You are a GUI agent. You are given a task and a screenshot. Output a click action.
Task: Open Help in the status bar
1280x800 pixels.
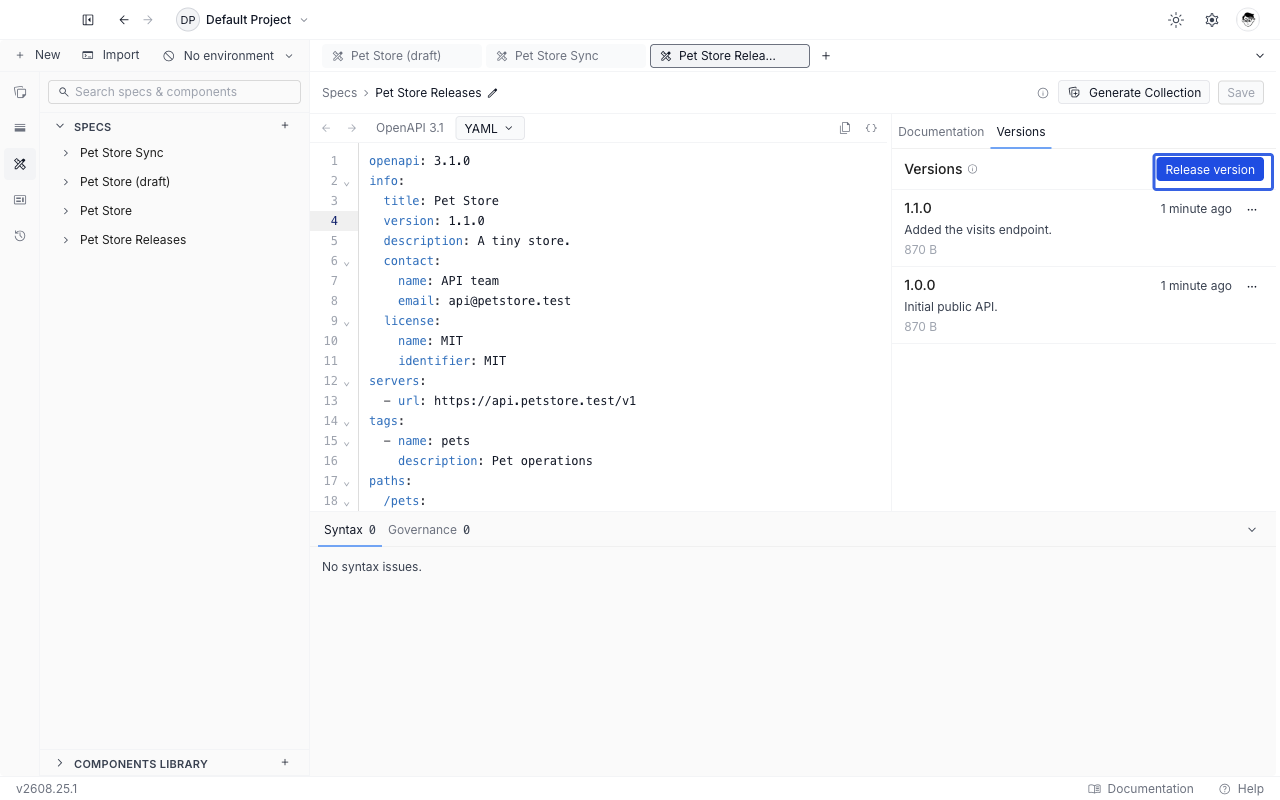(x=1242, y=789)
